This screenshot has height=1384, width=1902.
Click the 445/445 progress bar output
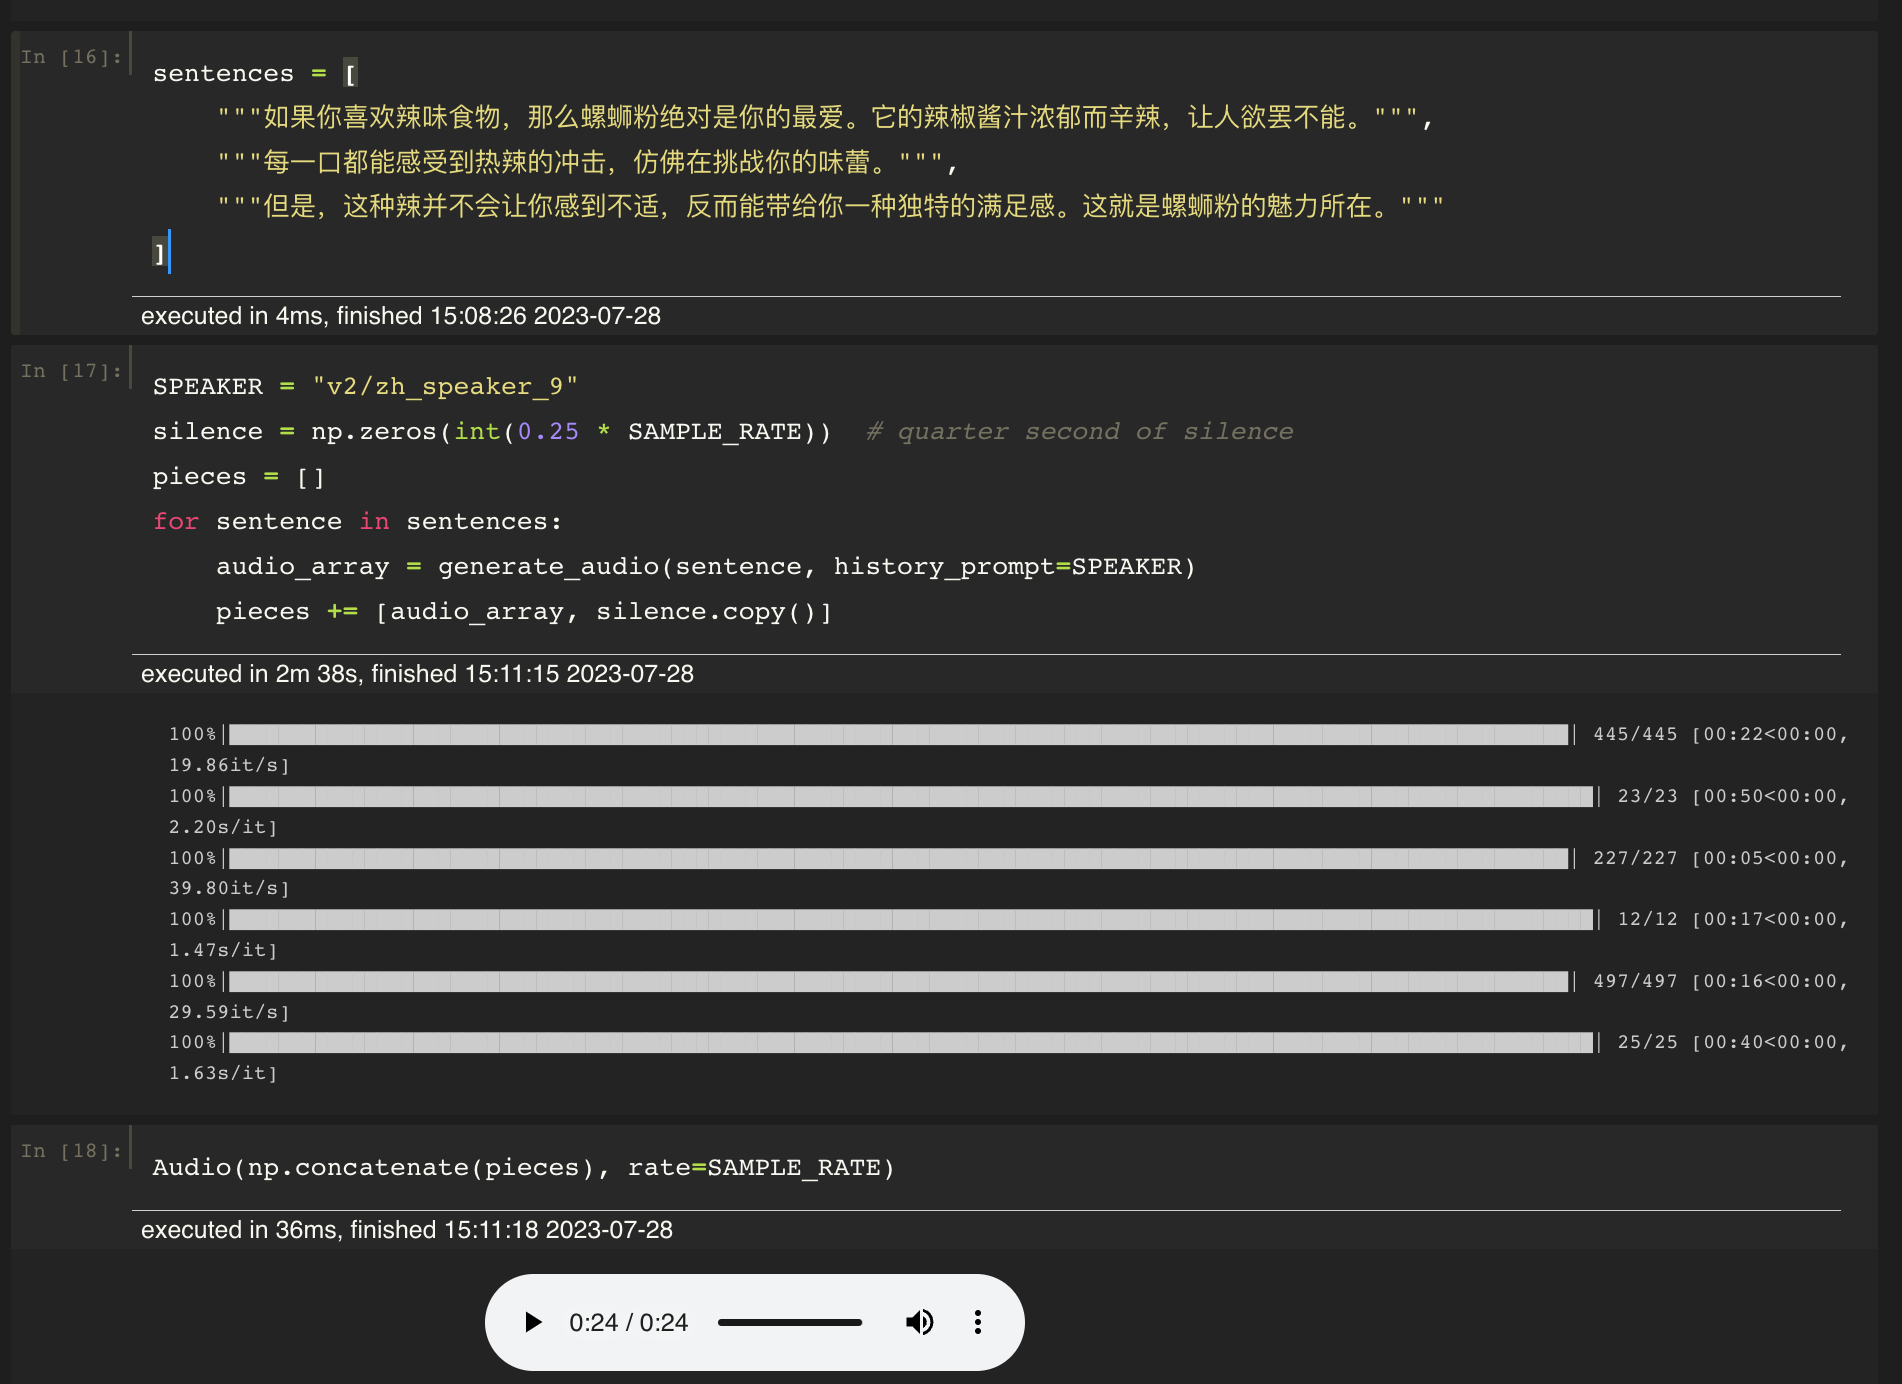898,734
